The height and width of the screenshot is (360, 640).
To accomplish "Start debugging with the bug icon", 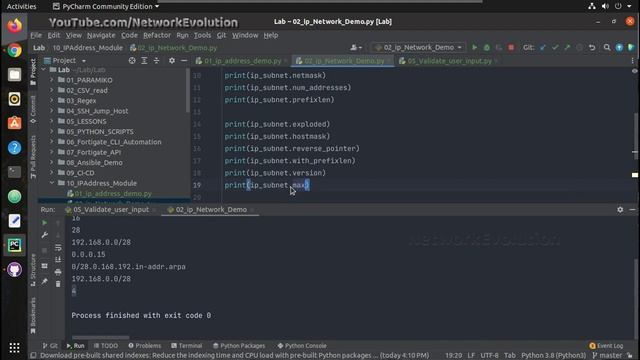I will (487, 48).
